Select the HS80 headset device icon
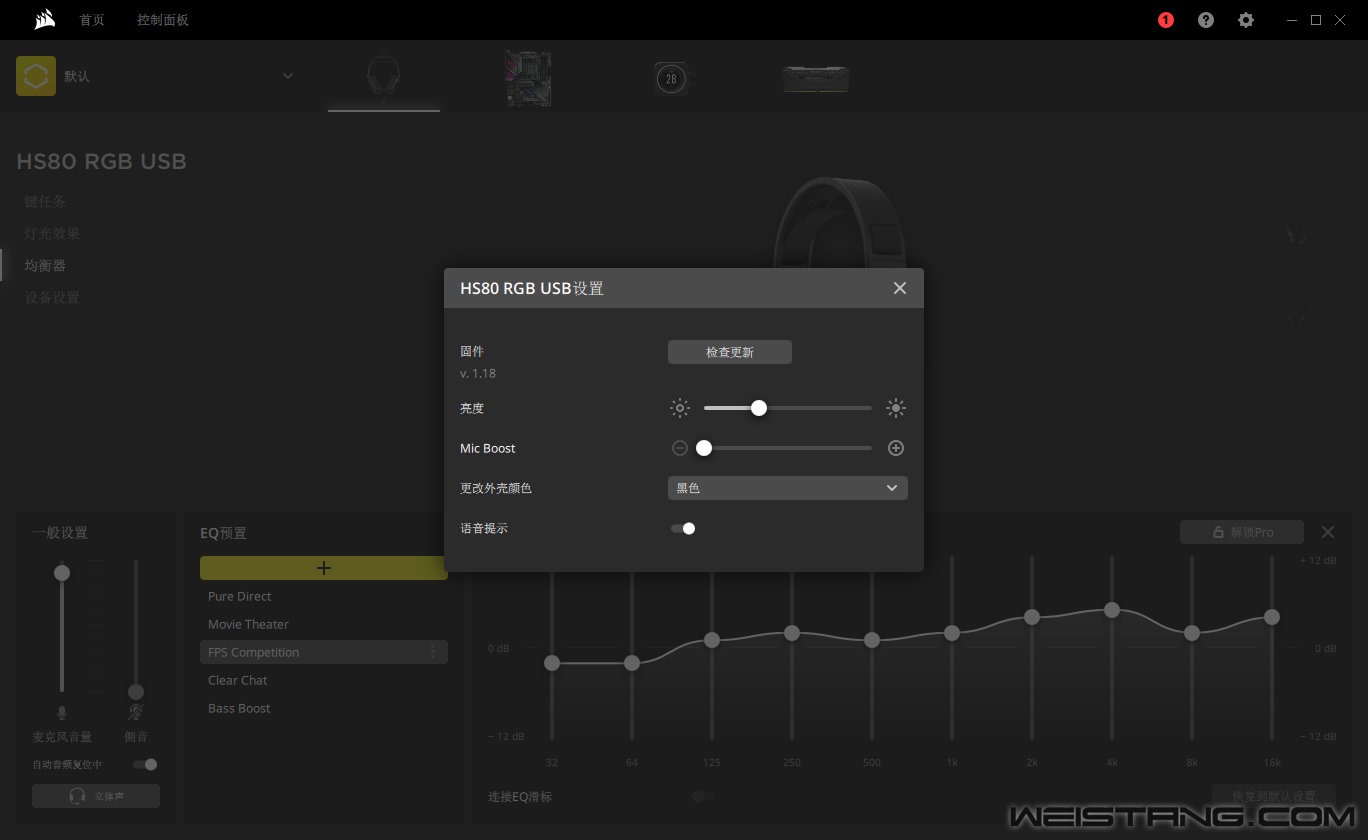This screenshot has width=1368, height=840. (384, 78)
